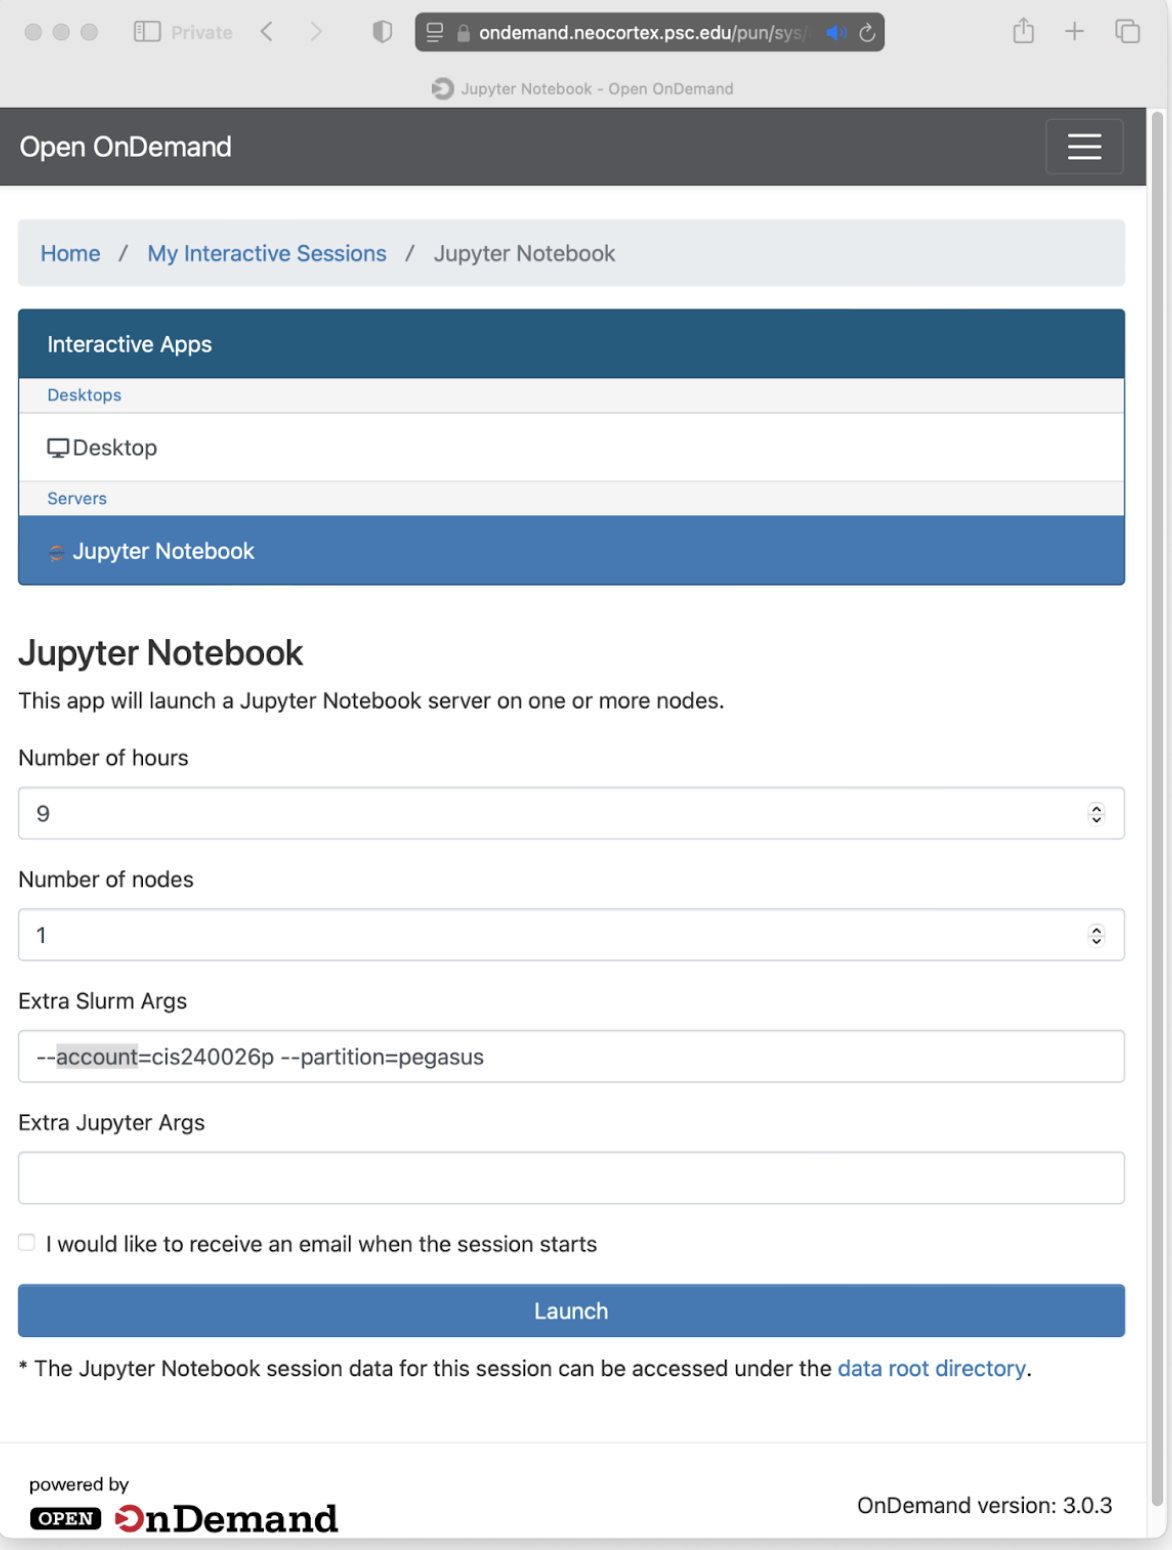This screenshot has width=1172, height=1550.
Task: Mute audio via the address bar speaker icon
Action: (836, 33)
